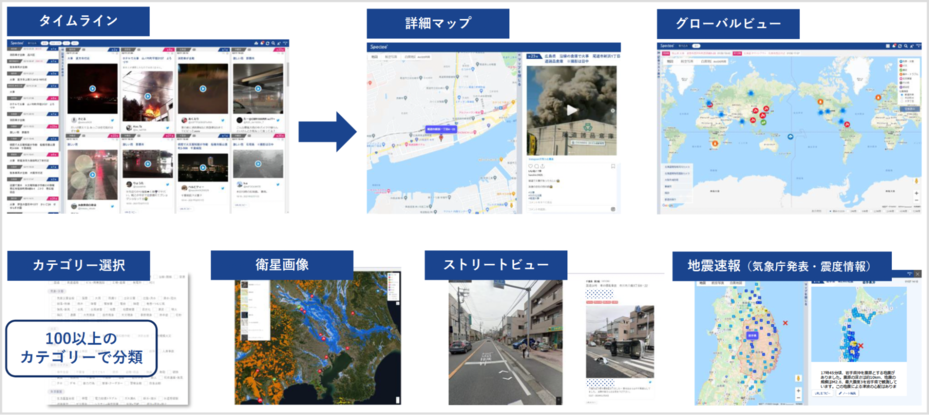Play the warehouse smoke video in detail map

pos(571,110)
